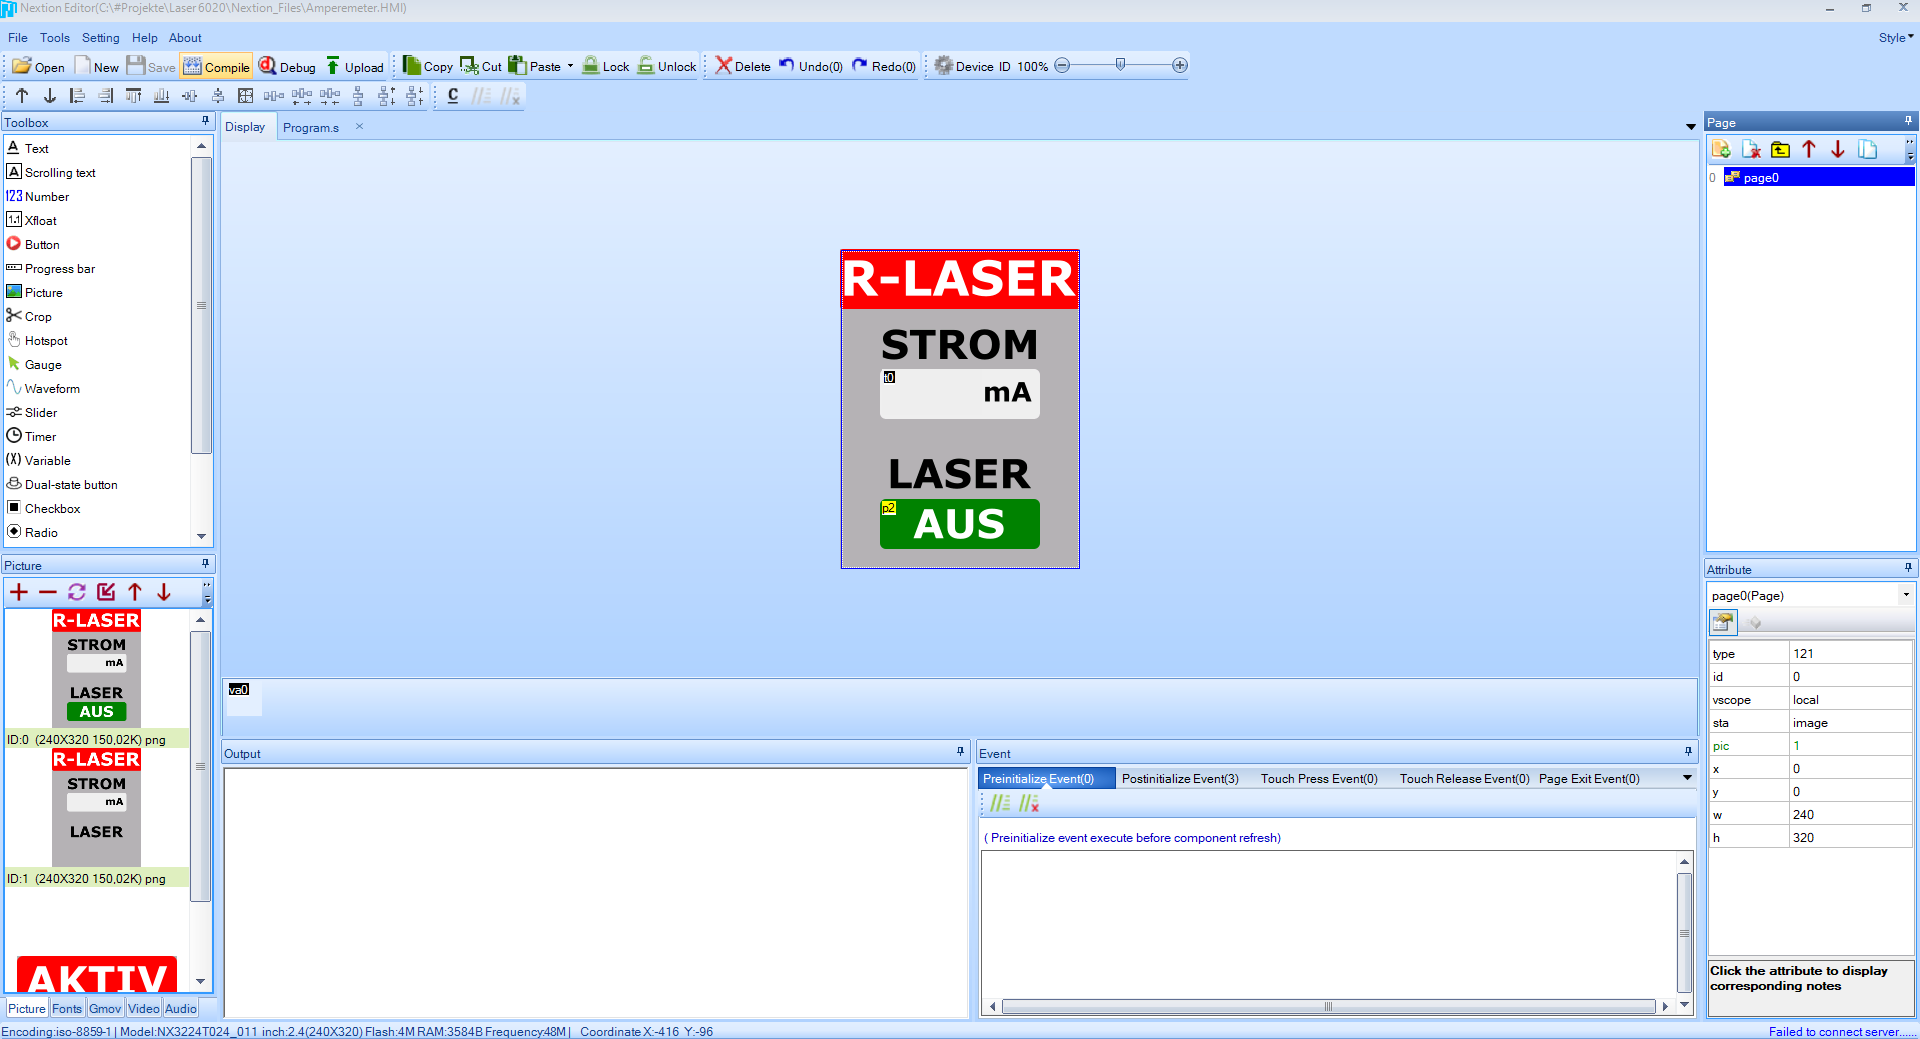This screenshot has height=1039, width=1920.
Task: Copy the page using the Page panel icon
Action: (1867, 150)
